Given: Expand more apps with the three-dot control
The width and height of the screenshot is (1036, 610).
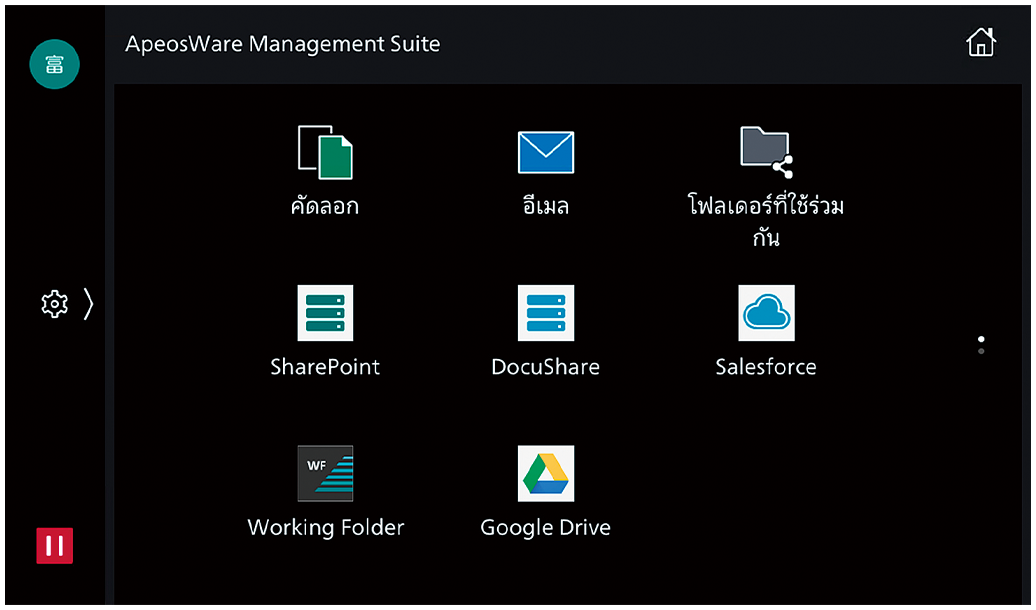Looking at the screenshot, I should point(981,344).
